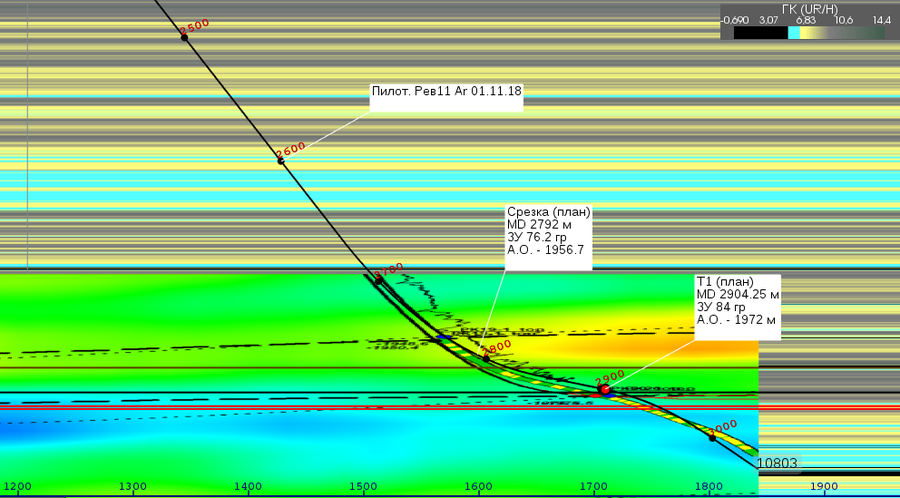Click the 14.4 maximum value on legend
The width and height of the screenshot is (900, 498).
point(881,19)
